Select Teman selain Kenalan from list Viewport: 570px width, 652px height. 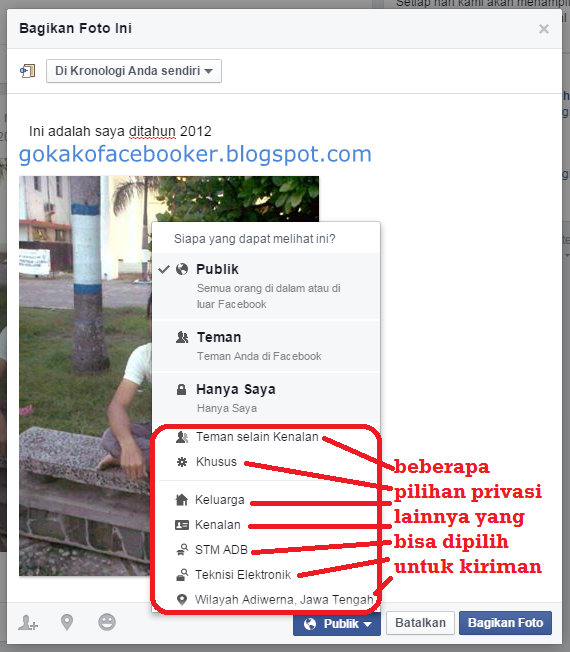click(x=257, y=437)
